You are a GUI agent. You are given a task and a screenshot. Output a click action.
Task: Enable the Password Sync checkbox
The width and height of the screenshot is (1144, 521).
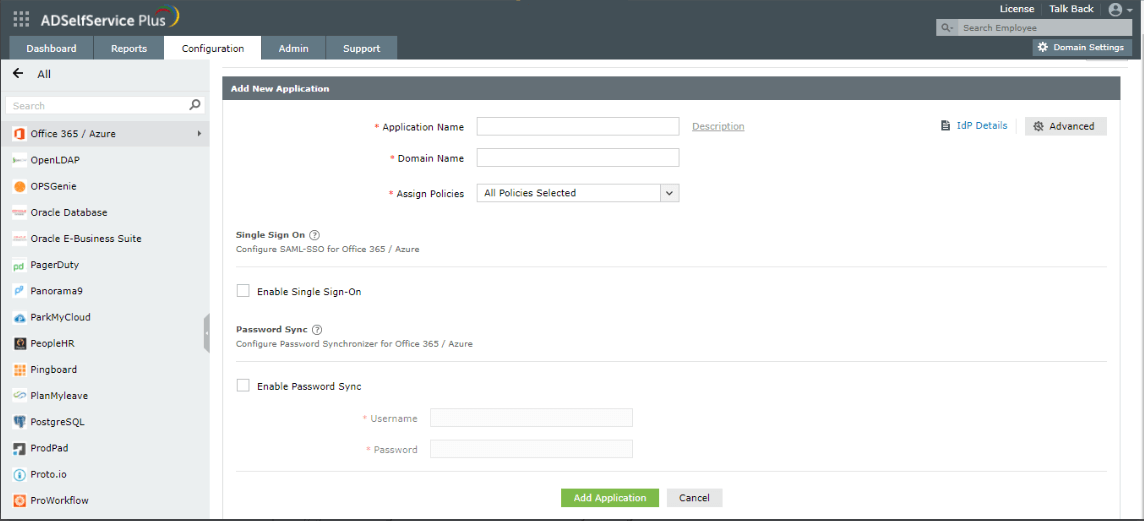(243, 385)
